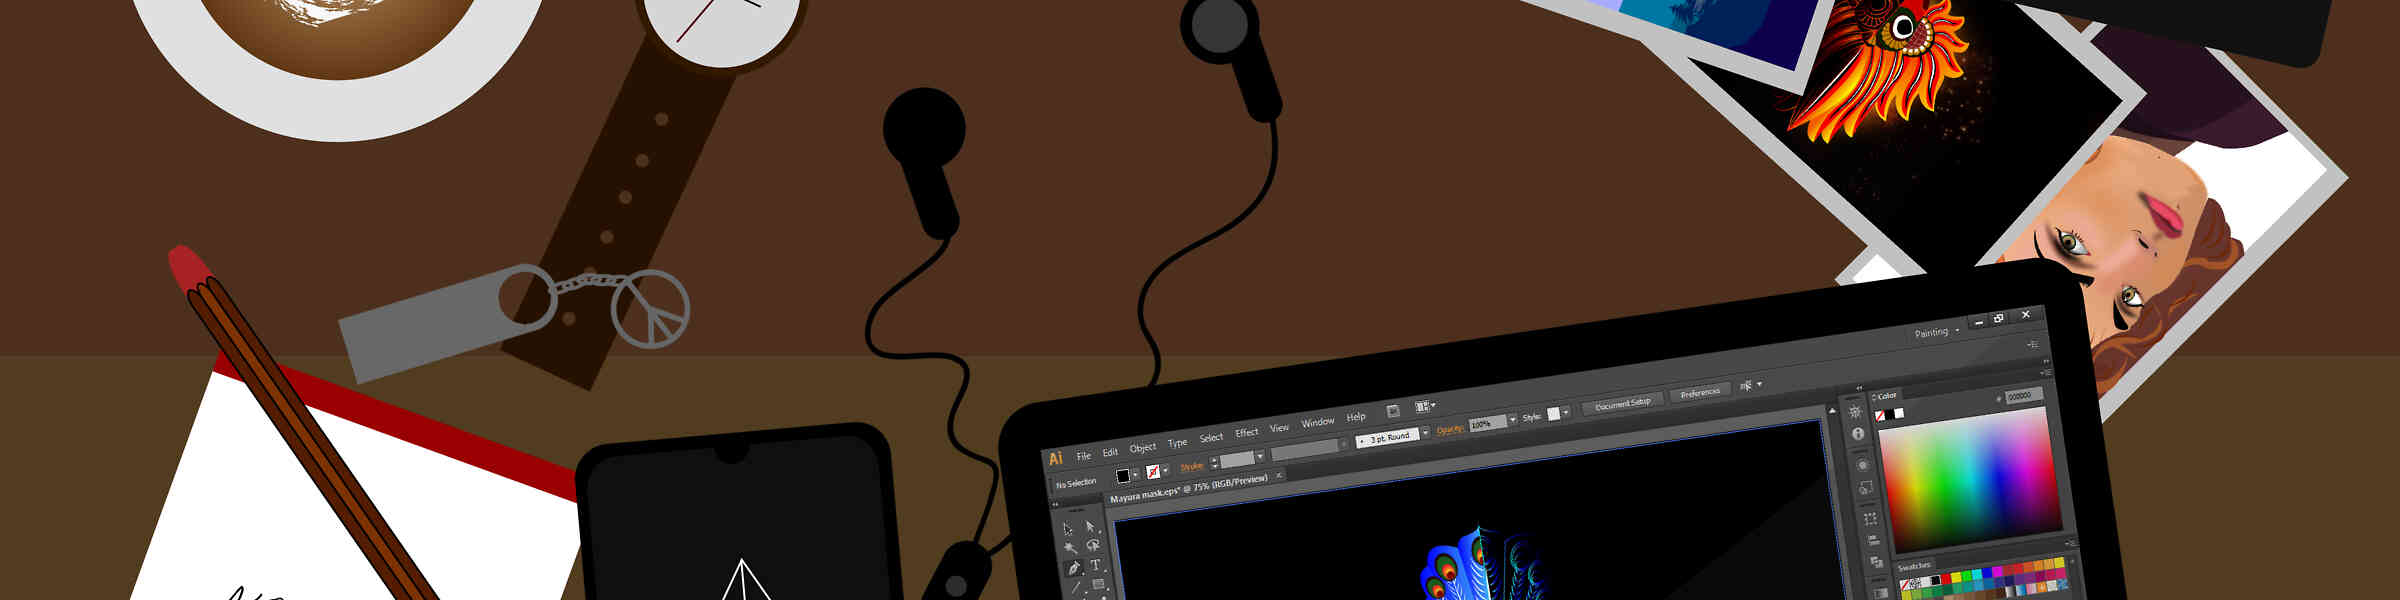Open the Edit menu

coord(1110,452)
